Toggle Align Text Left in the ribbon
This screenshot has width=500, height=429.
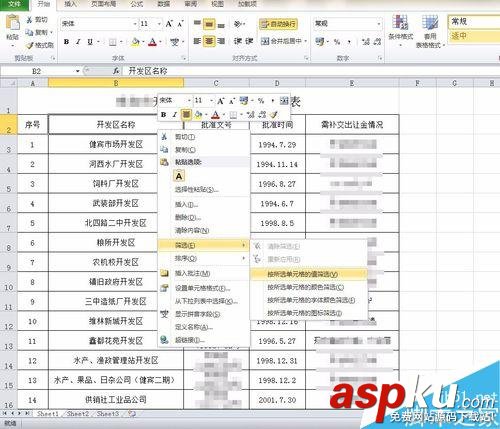click(x=197, y=41)
